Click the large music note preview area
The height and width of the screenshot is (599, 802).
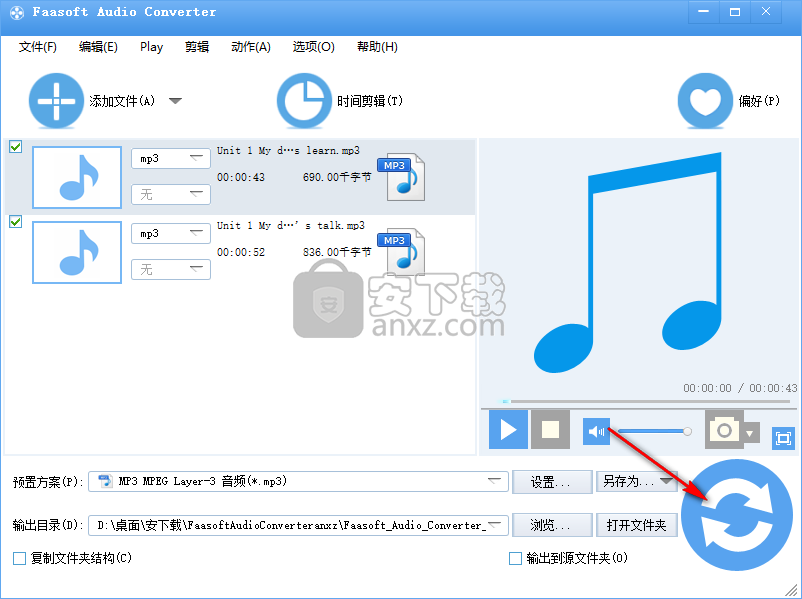click(628, 262)
